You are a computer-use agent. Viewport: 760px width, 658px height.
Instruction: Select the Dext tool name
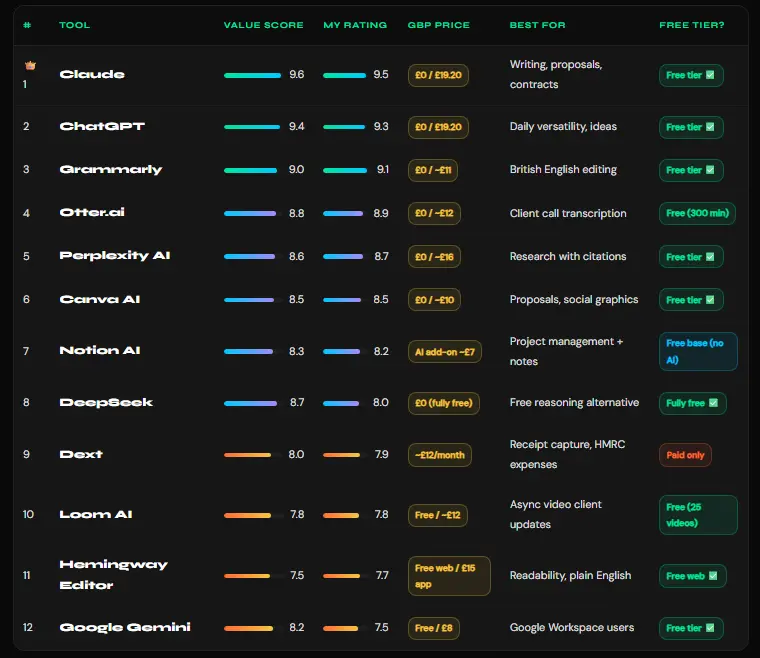(x=81, y=454)
